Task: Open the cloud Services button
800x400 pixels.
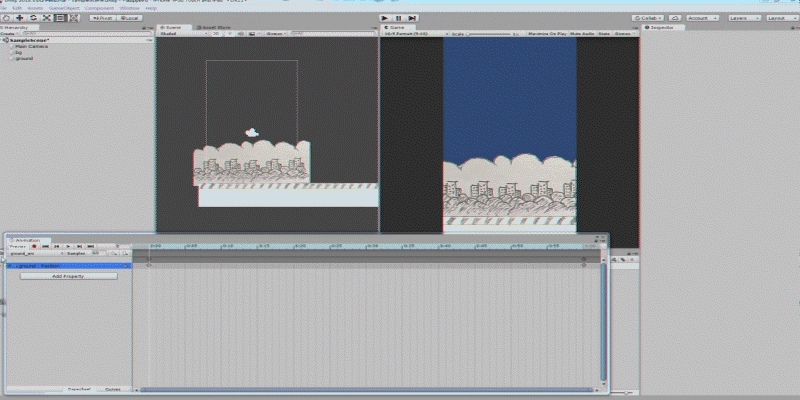Action: (x=675, y=18)
